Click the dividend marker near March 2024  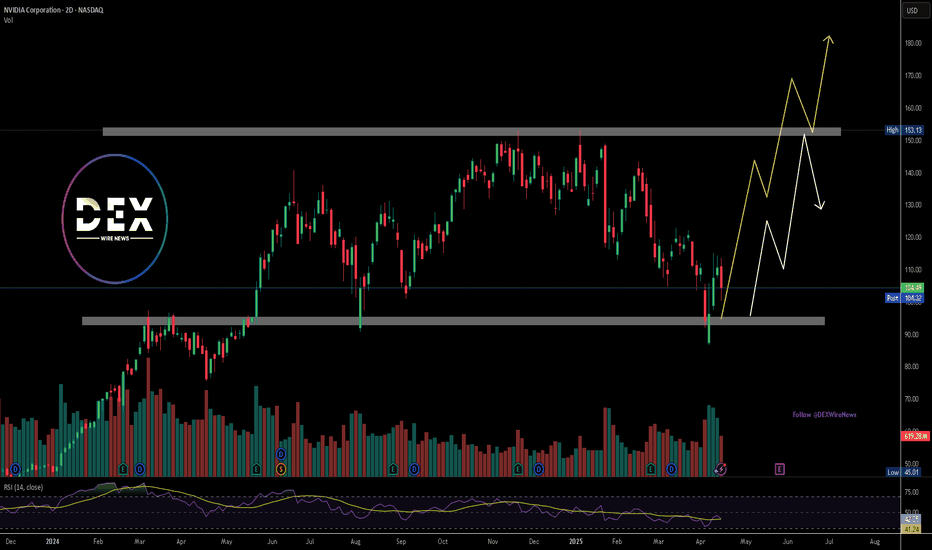(140, 469)
